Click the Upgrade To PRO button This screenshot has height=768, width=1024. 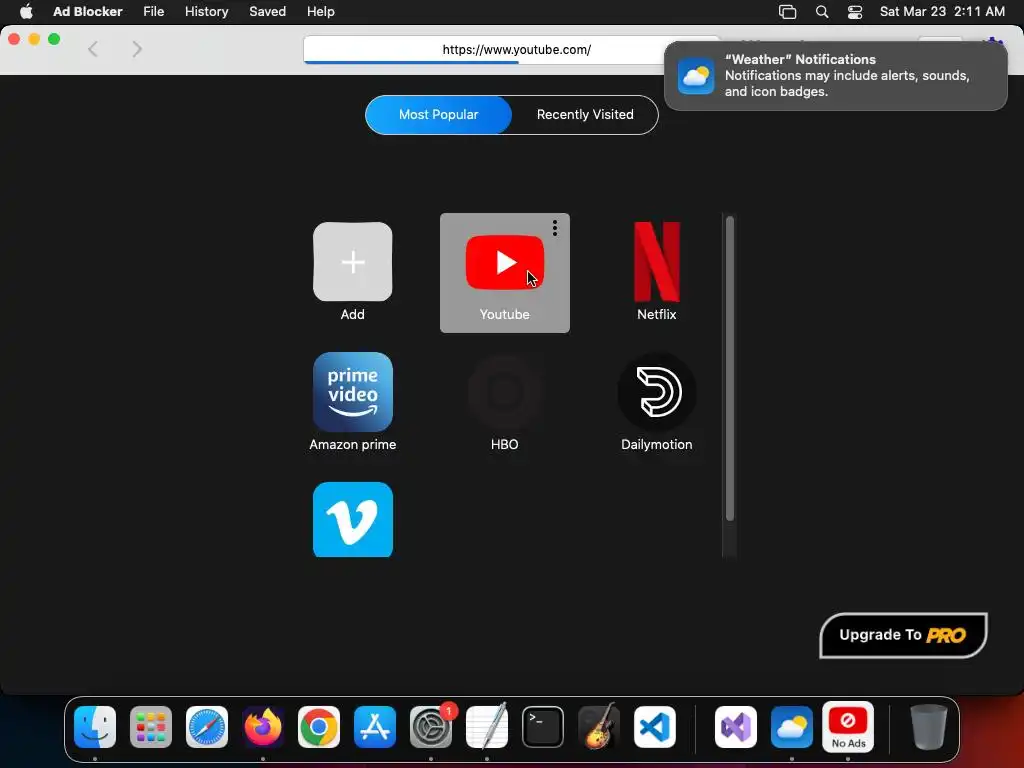click(903, 635)
